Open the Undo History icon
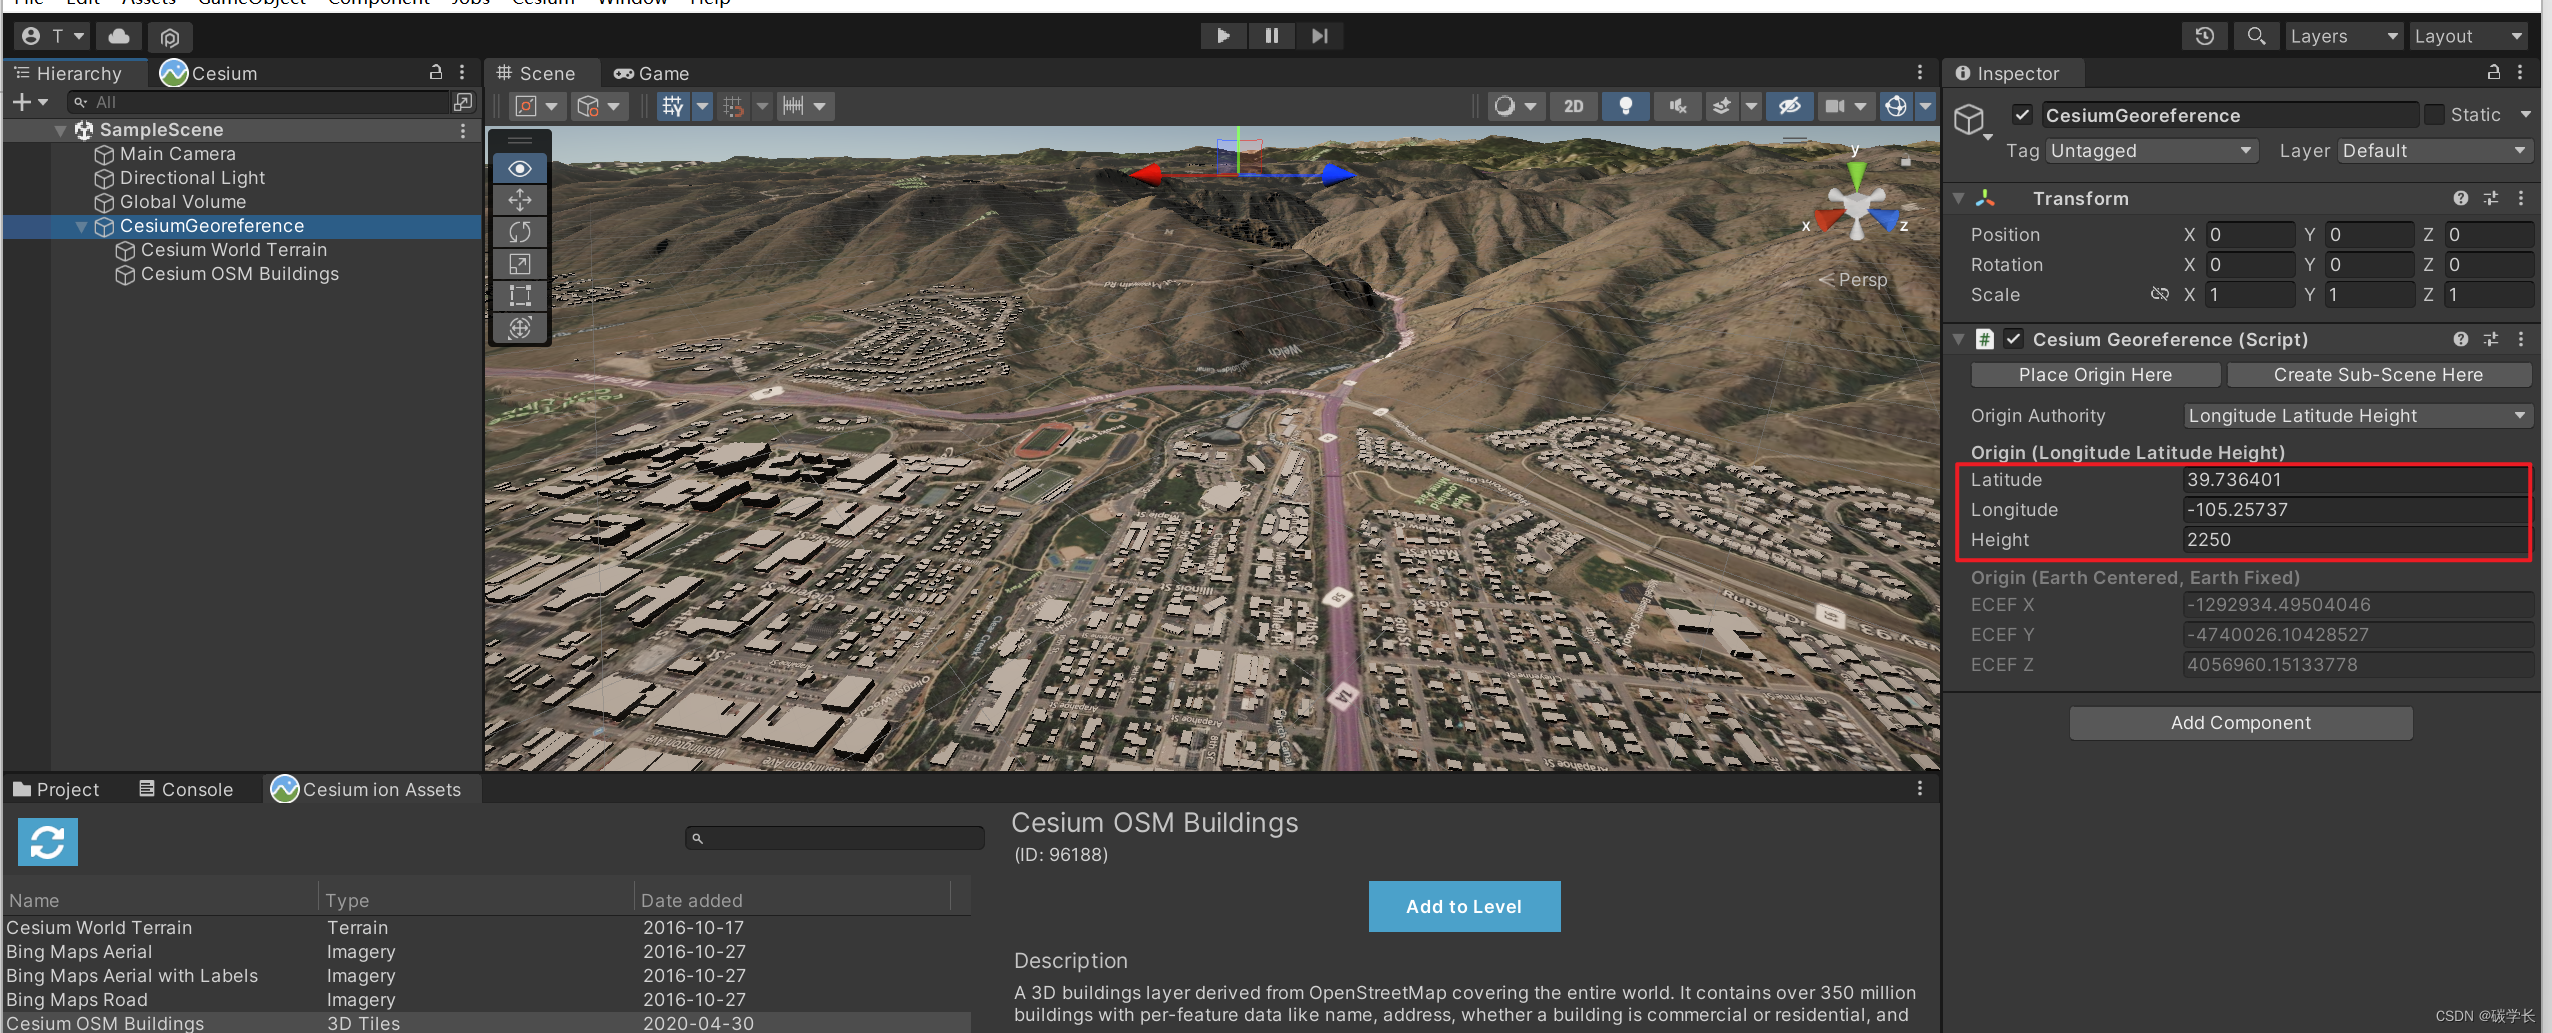Screen dimensions: 2552x1033 click(x=2205, y=36)
